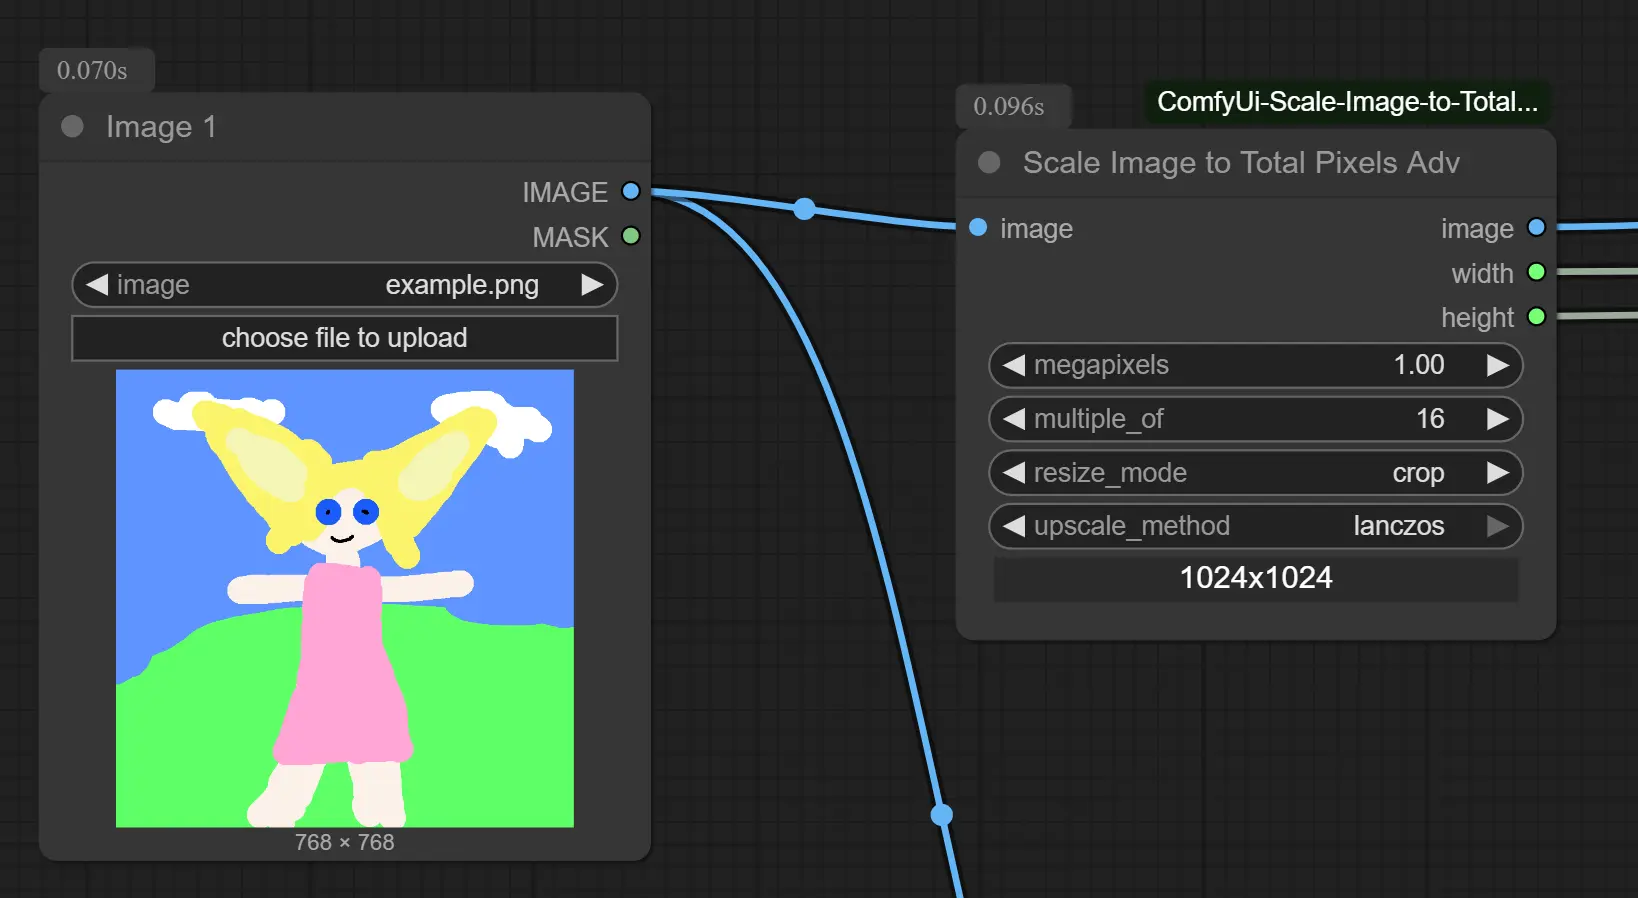The width and height of the screenshot is (1638, 898).
Task: Increase megapixels value with right arrow
Action: pyautogui.click(x=1497, y=365)
